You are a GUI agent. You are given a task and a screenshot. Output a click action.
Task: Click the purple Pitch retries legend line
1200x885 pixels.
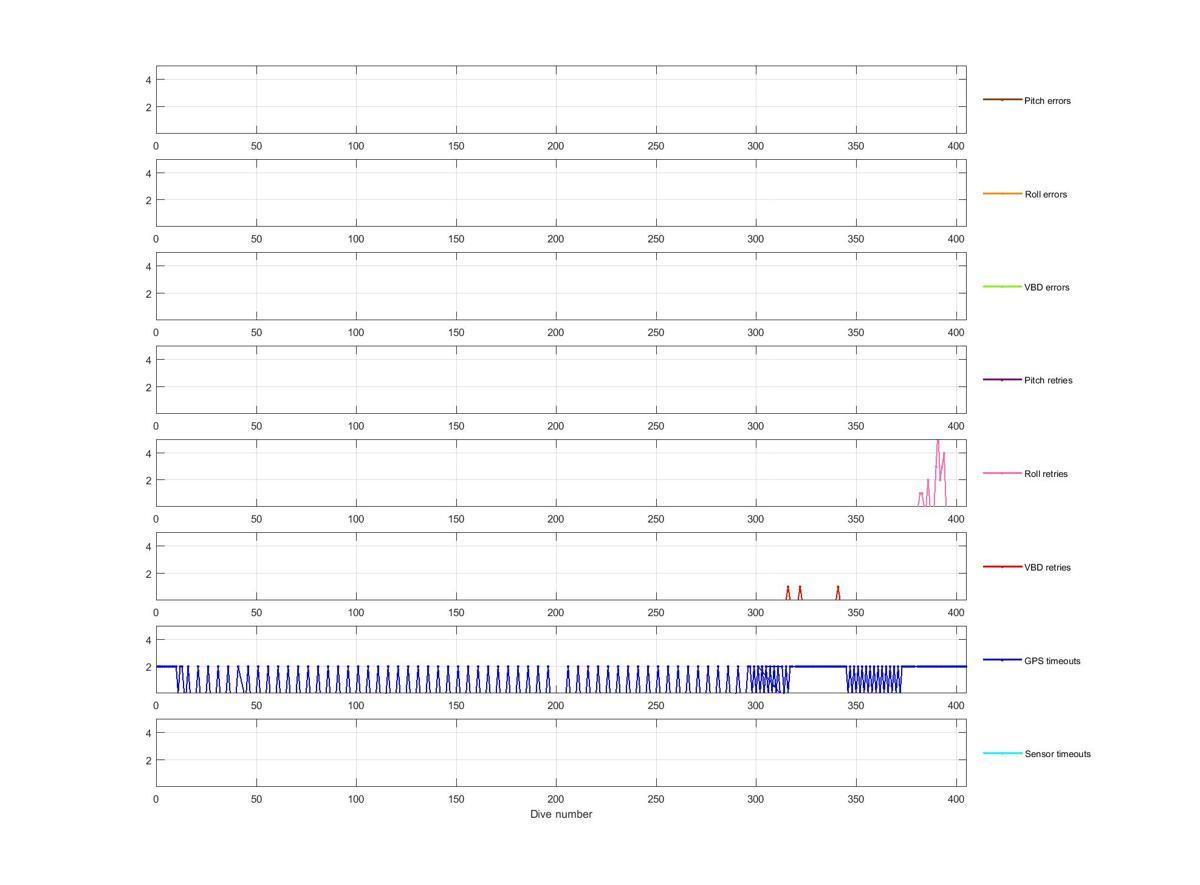1002,379
